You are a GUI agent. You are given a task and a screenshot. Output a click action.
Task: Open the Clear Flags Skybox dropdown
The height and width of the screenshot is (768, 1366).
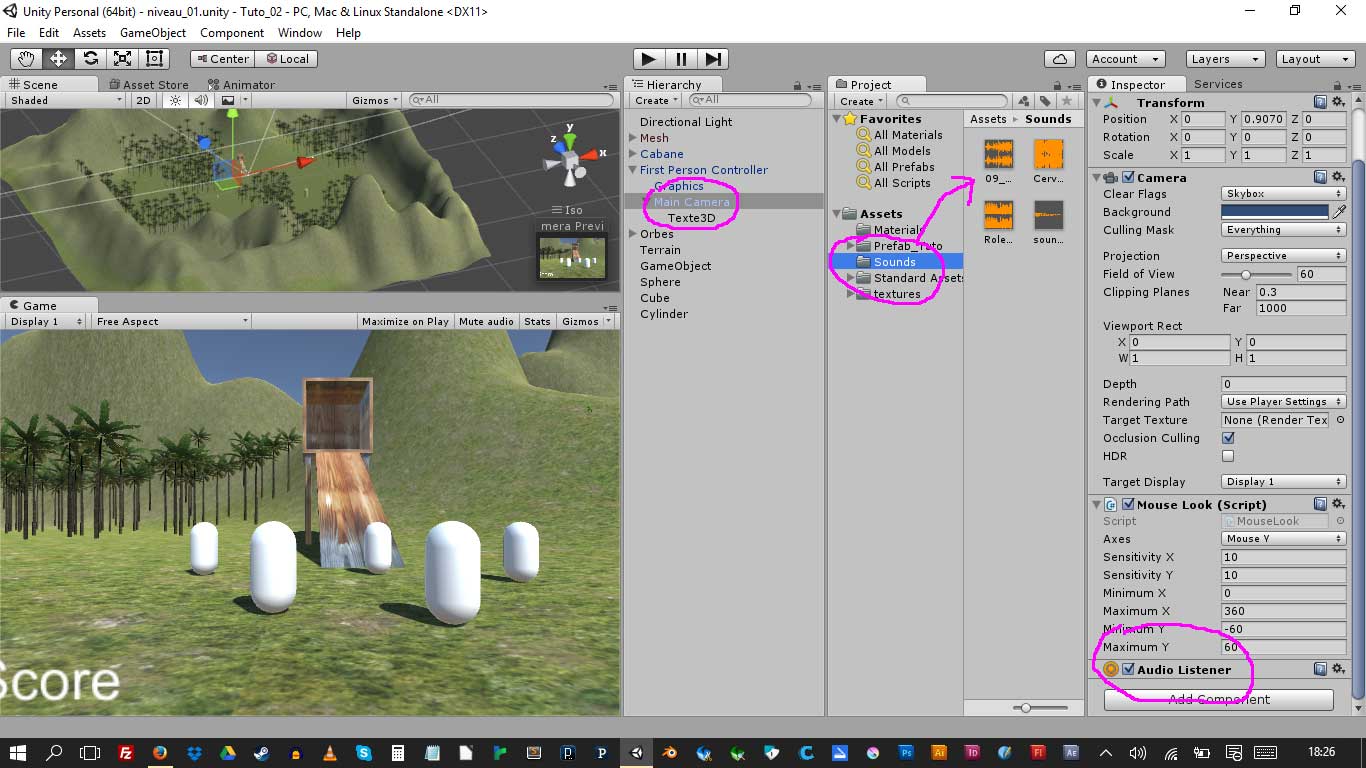(x=1284, y=194)
